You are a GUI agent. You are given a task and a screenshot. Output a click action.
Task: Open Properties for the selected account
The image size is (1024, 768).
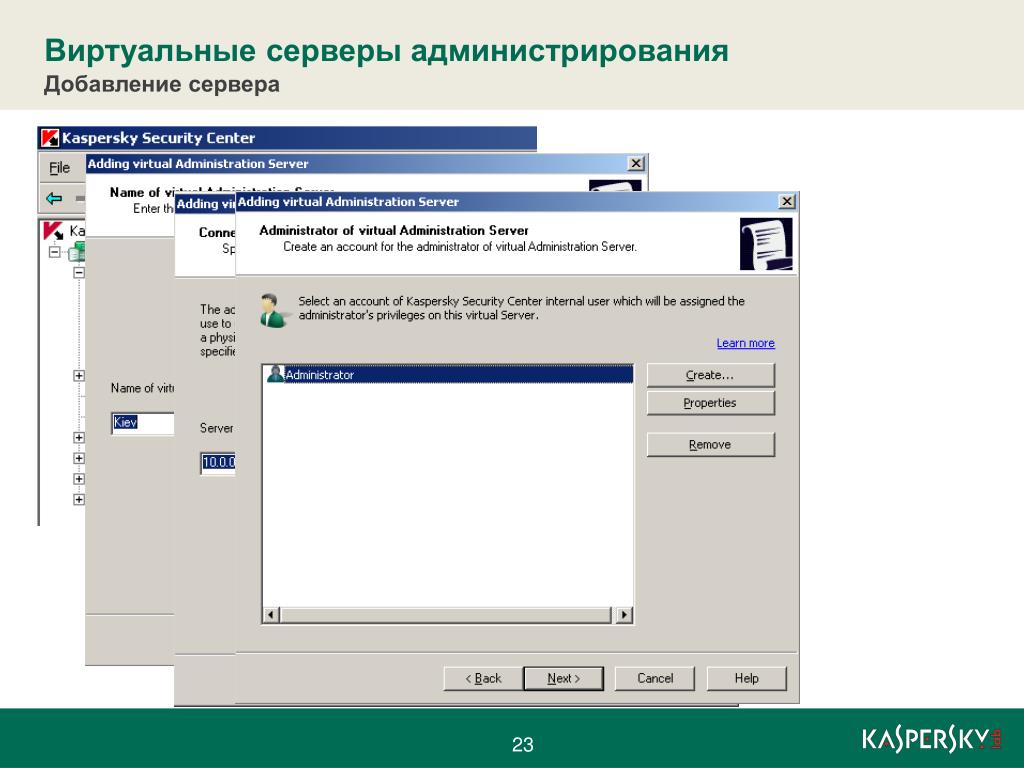pyautogui.click(x=711, y=403)
